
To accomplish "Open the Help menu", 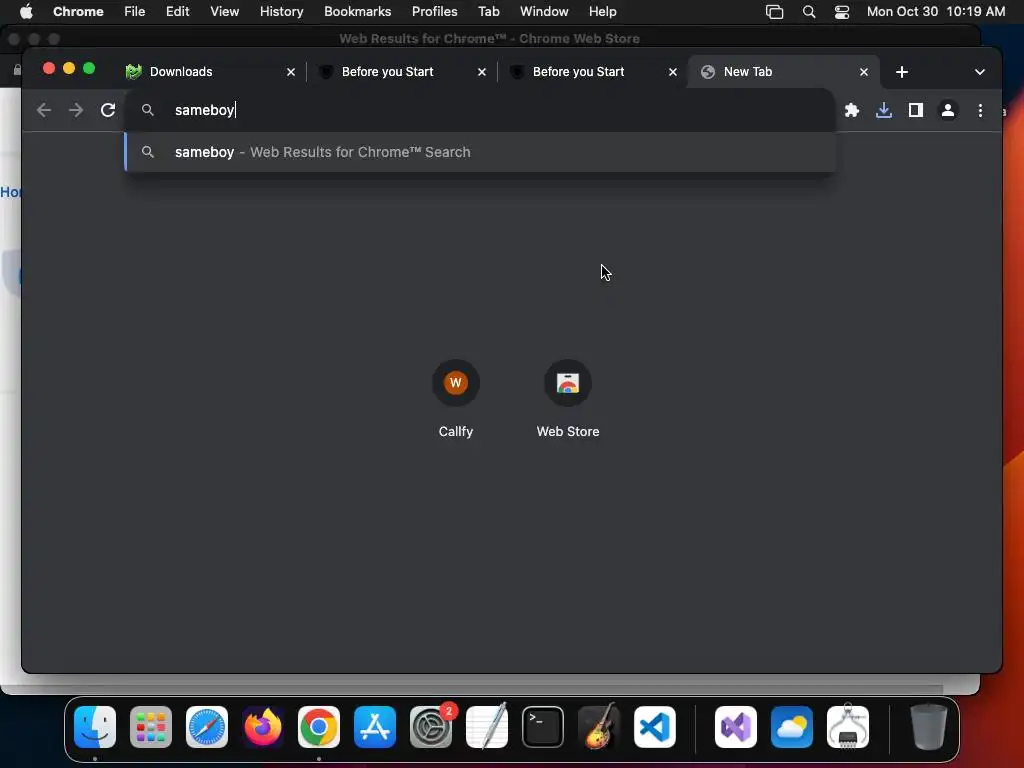I will pyautogui.click(x=602, y=12).
